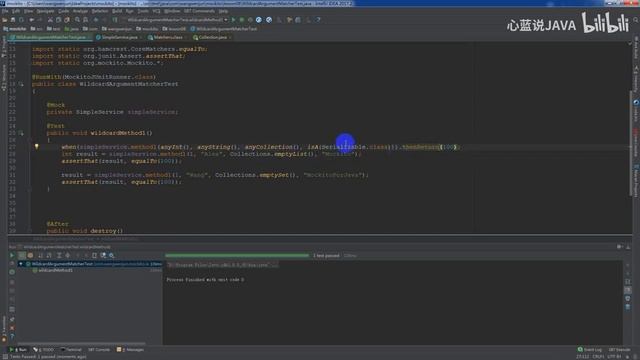The width and height of the screenshot is (640, 360).
Task: Open Run panel gear settings menu
Action: click(x=620, y=247)
